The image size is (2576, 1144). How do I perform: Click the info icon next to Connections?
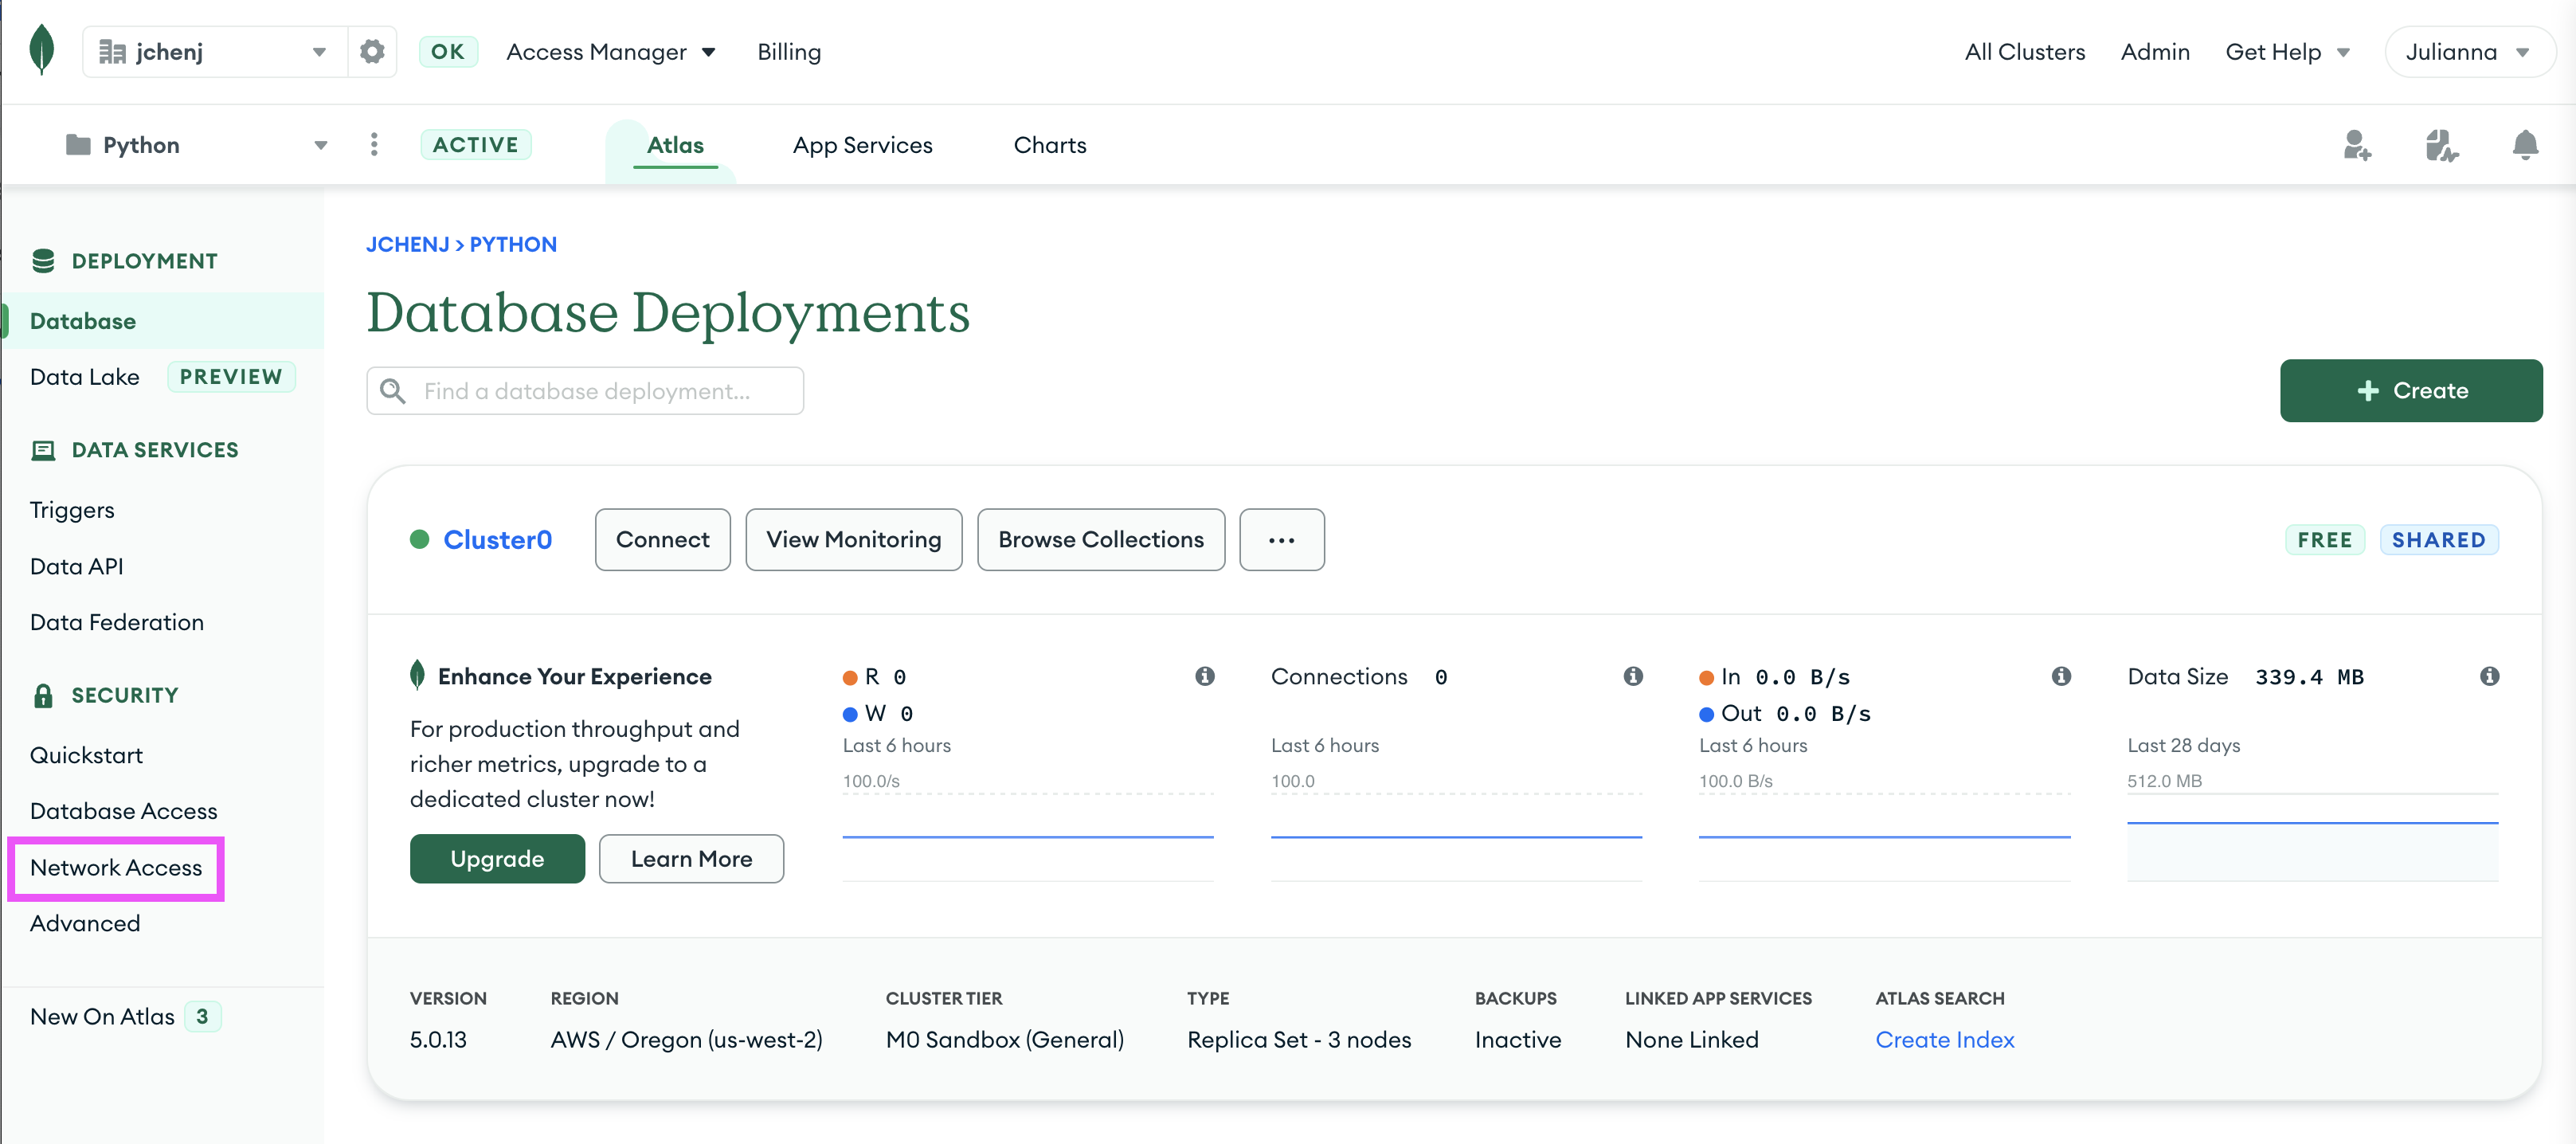point(1634,676)
